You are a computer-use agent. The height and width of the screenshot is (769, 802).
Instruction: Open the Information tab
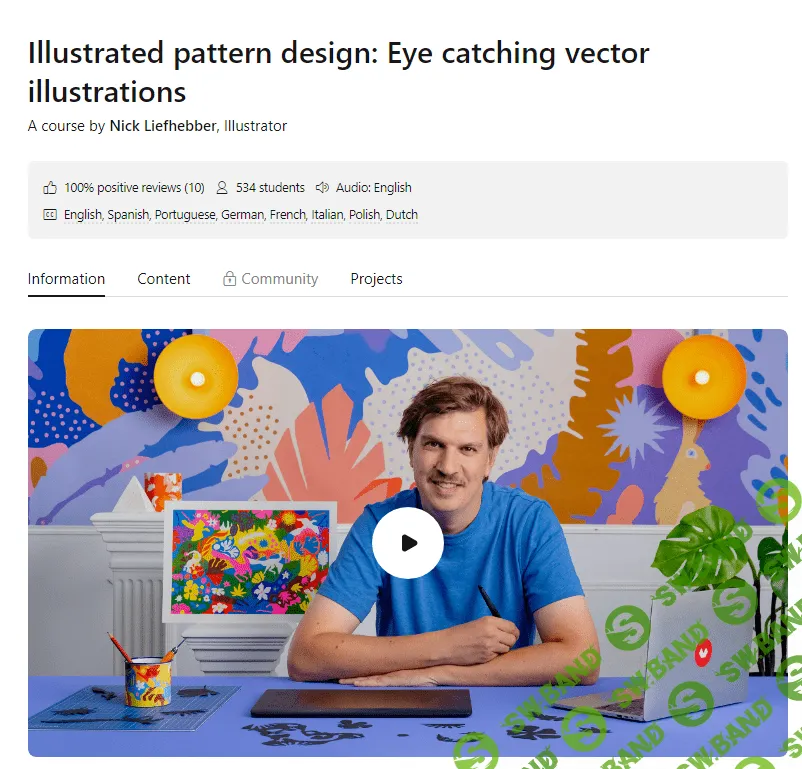(x=66, y=279)
